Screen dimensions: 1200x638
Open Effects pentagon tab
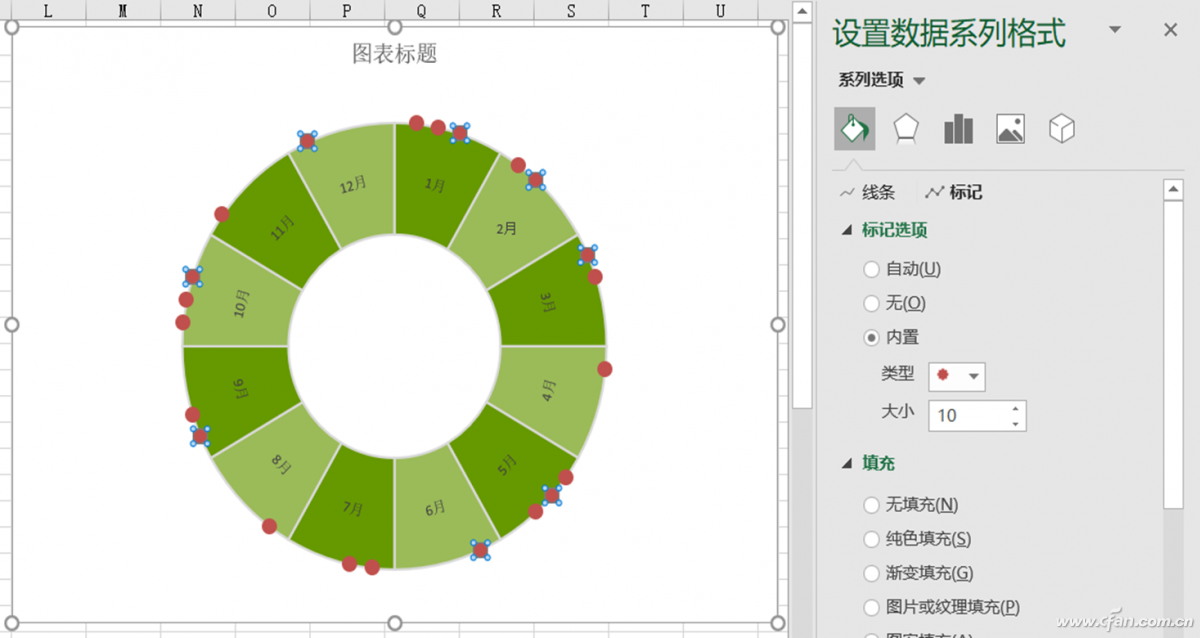pos(906,129)
